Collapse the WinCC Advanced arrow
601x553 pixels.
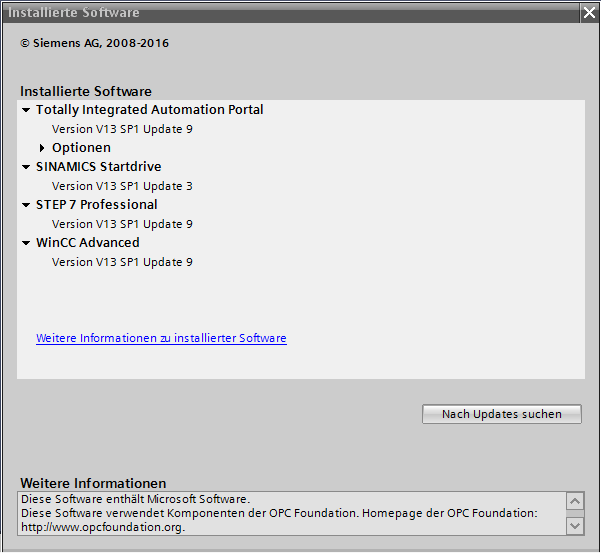[x=26, y=243]
